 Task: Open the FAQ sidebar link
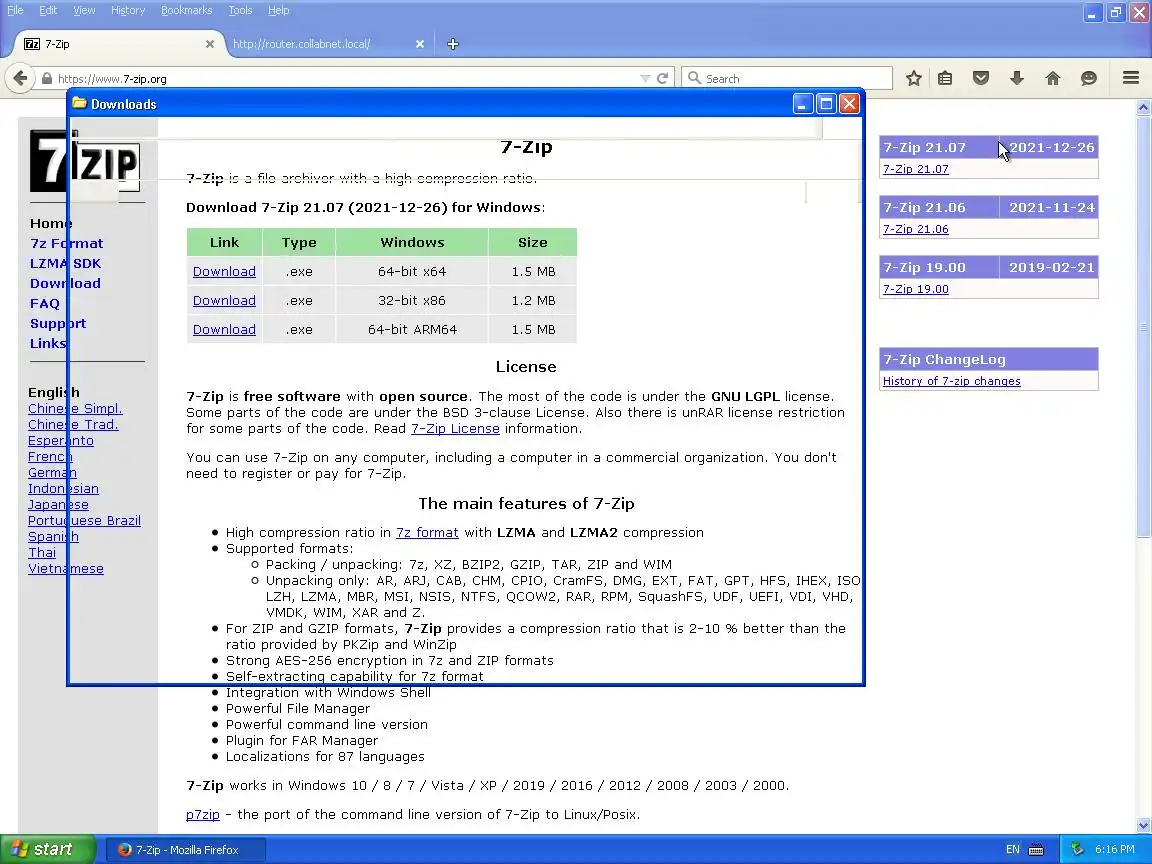(45, 303)
